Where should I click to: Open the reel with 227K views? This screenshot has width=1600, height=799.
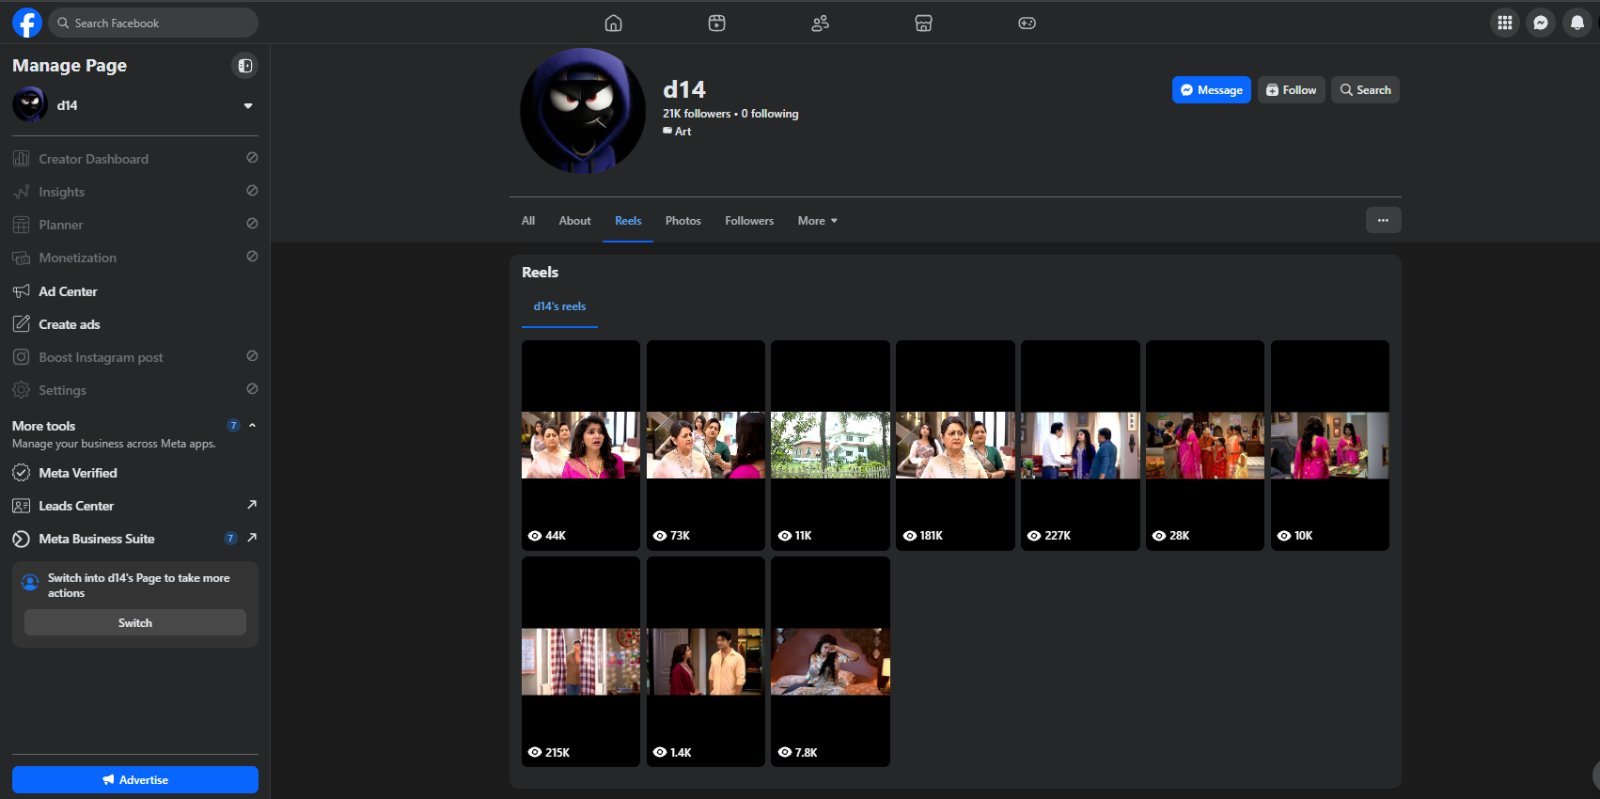point(1080,445)
